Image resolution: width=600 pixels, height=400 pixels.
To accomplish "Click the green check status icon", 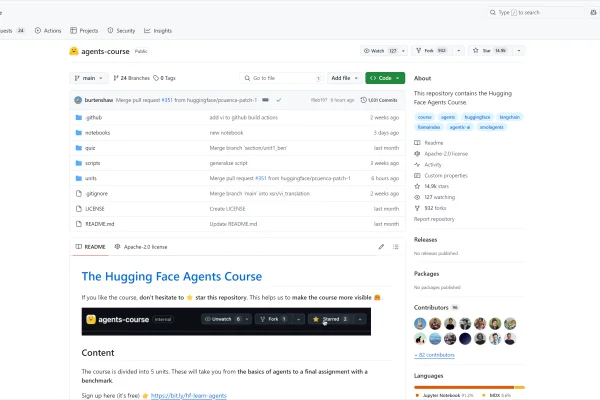I will pyautogui.click(x=279, y=100).
